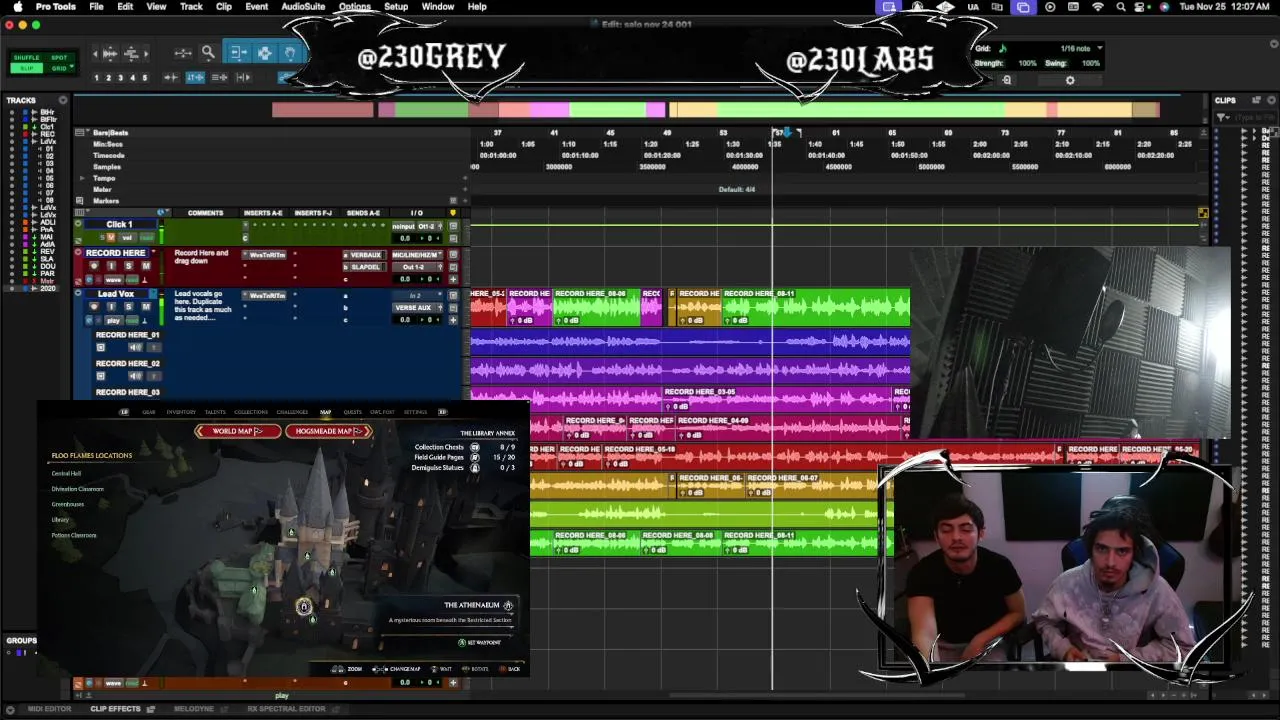Click read automation mode on RECORD HERE track

click(132, 280)
